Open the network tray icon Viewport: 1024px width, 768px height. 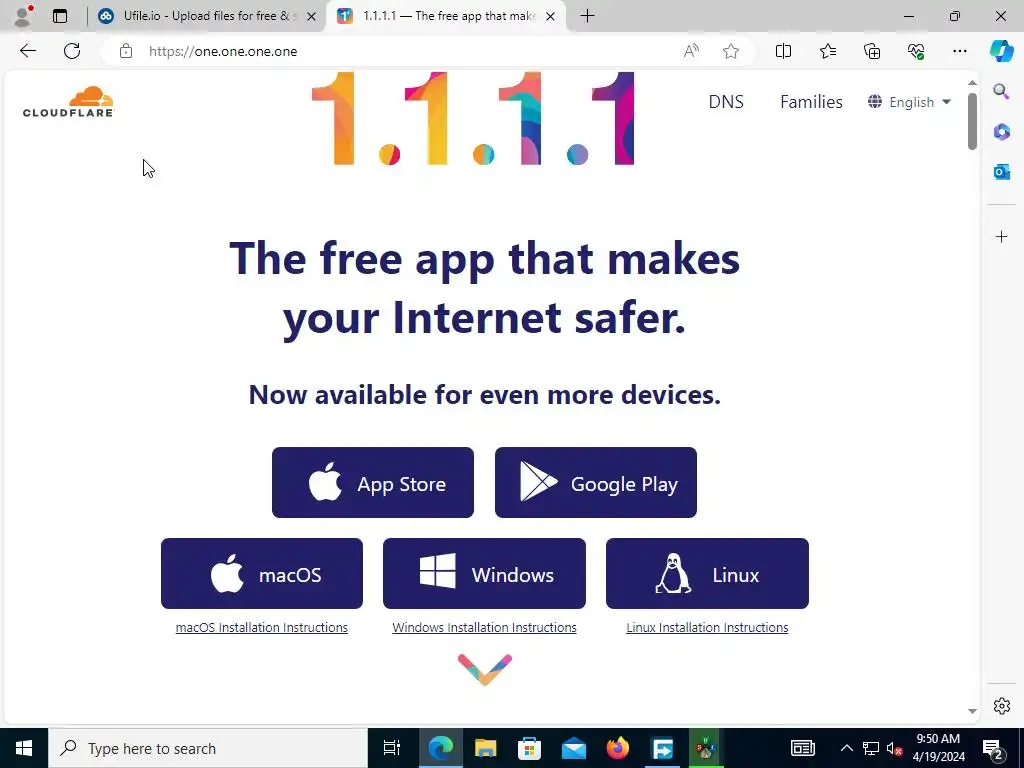coord(871,748)
